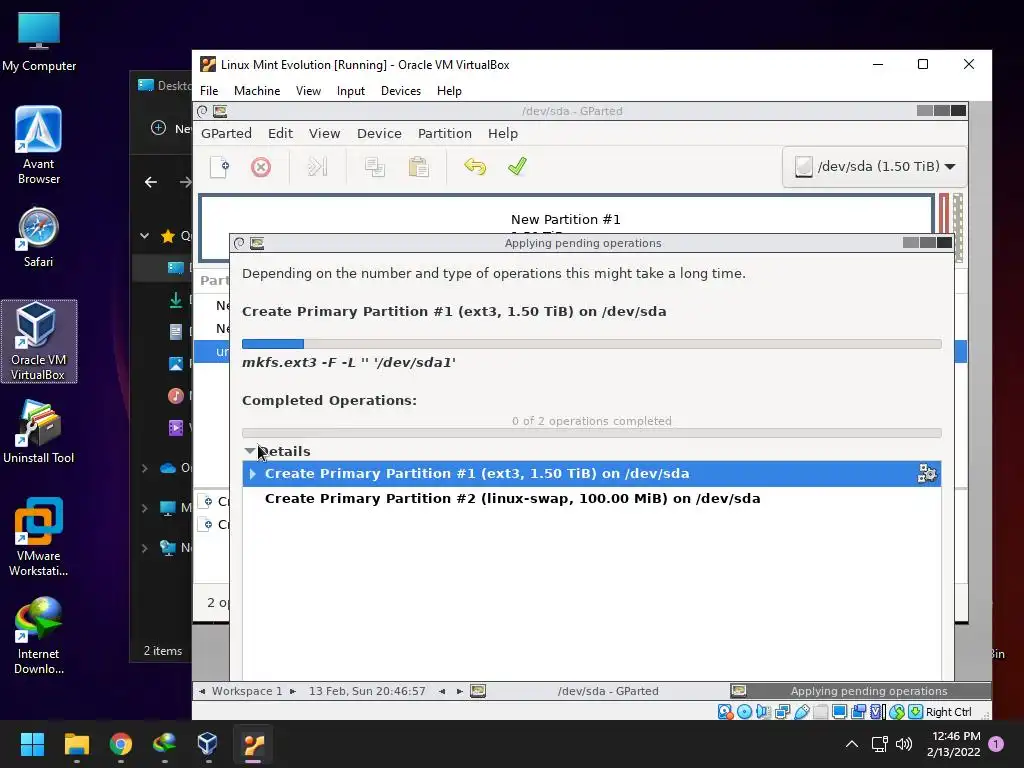Show hidden system tray icons chevron

tap(852, 744)
